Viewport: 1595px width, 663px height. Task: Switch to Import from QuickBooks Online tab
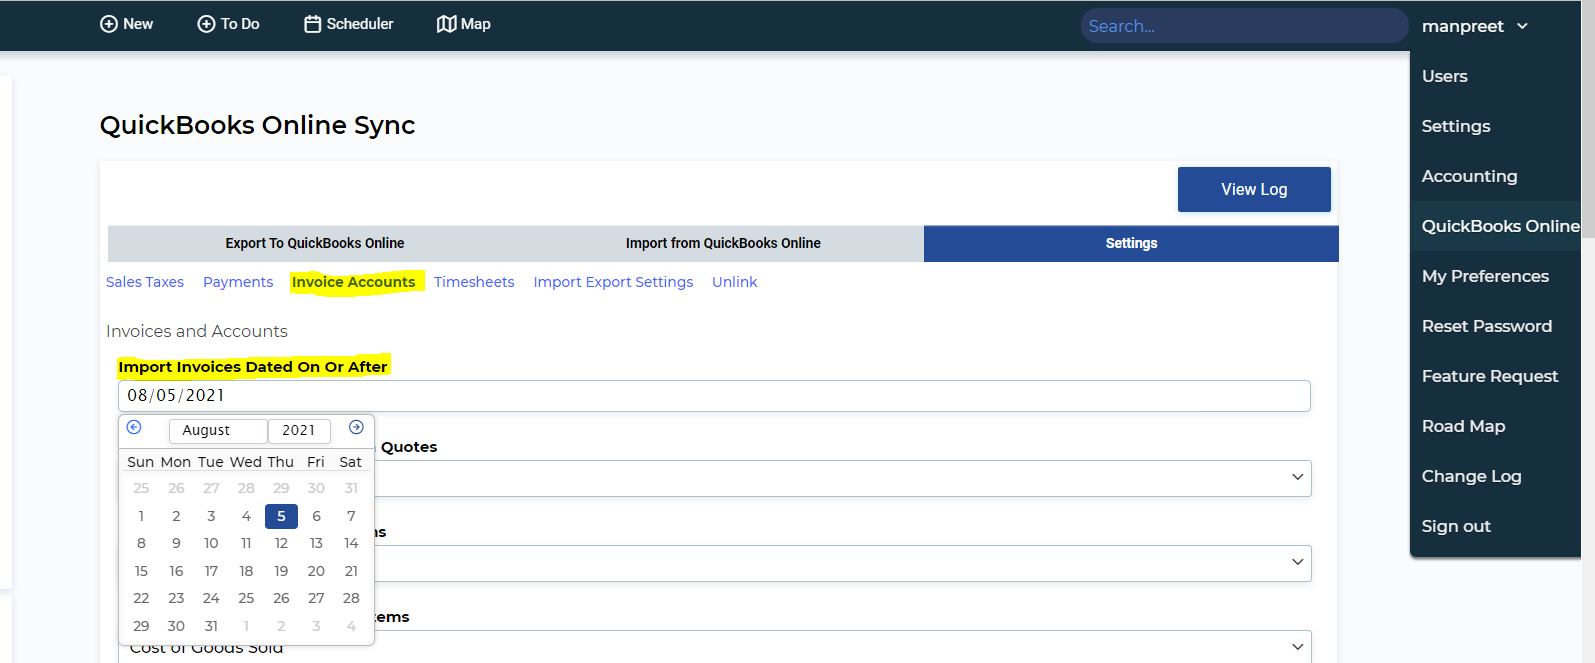click(723, 243)
